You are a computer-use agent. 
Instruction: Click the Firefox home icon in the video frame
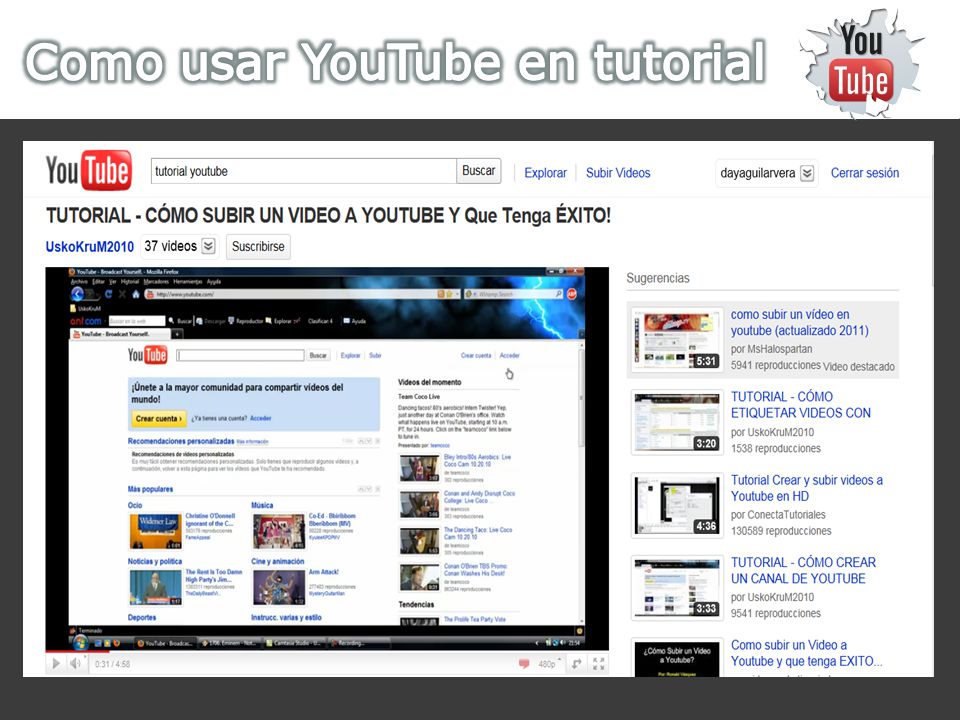[136, 294]
